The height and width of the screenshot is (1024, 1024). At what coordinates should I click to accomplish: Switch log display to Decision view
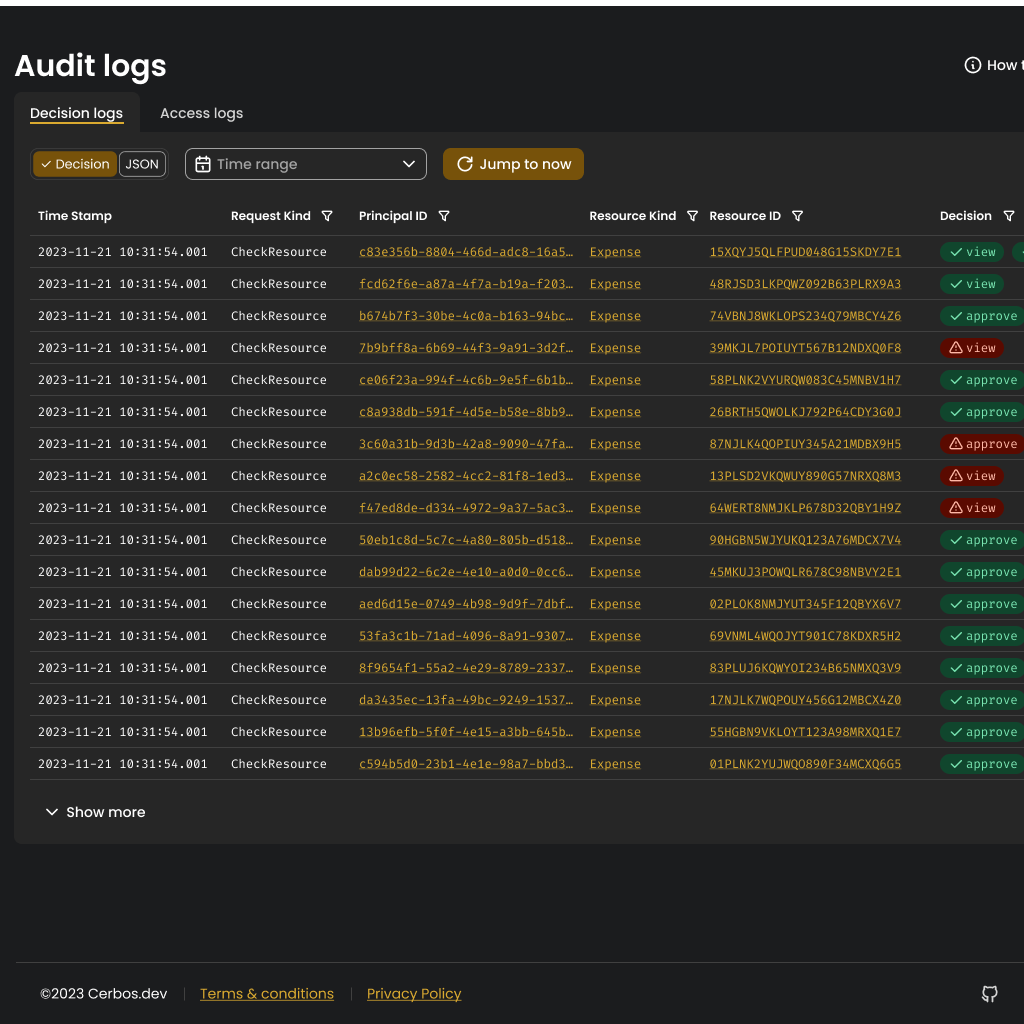point(75,164)
